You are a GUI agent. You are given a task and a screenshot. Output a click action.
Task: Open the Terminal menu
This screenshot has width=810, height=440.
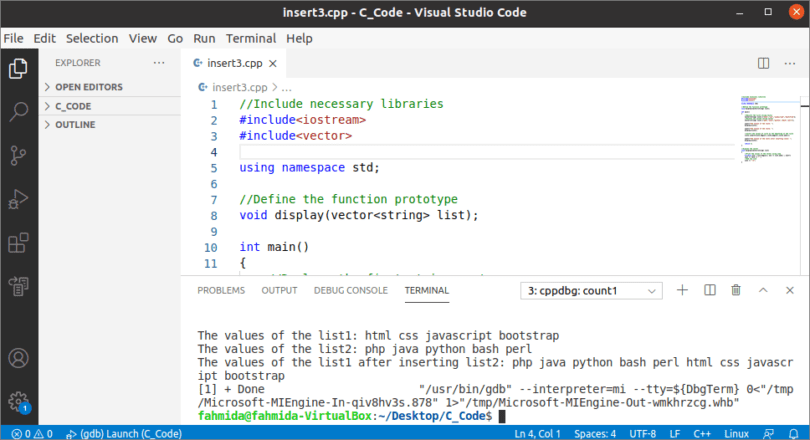click(x=251, y=38)
